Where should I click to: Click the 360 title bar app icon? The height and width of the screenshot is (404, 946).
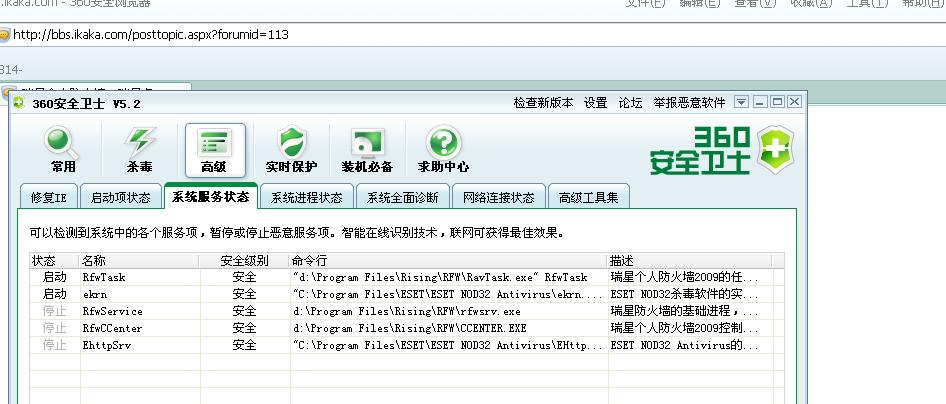[x=19, y=103]
